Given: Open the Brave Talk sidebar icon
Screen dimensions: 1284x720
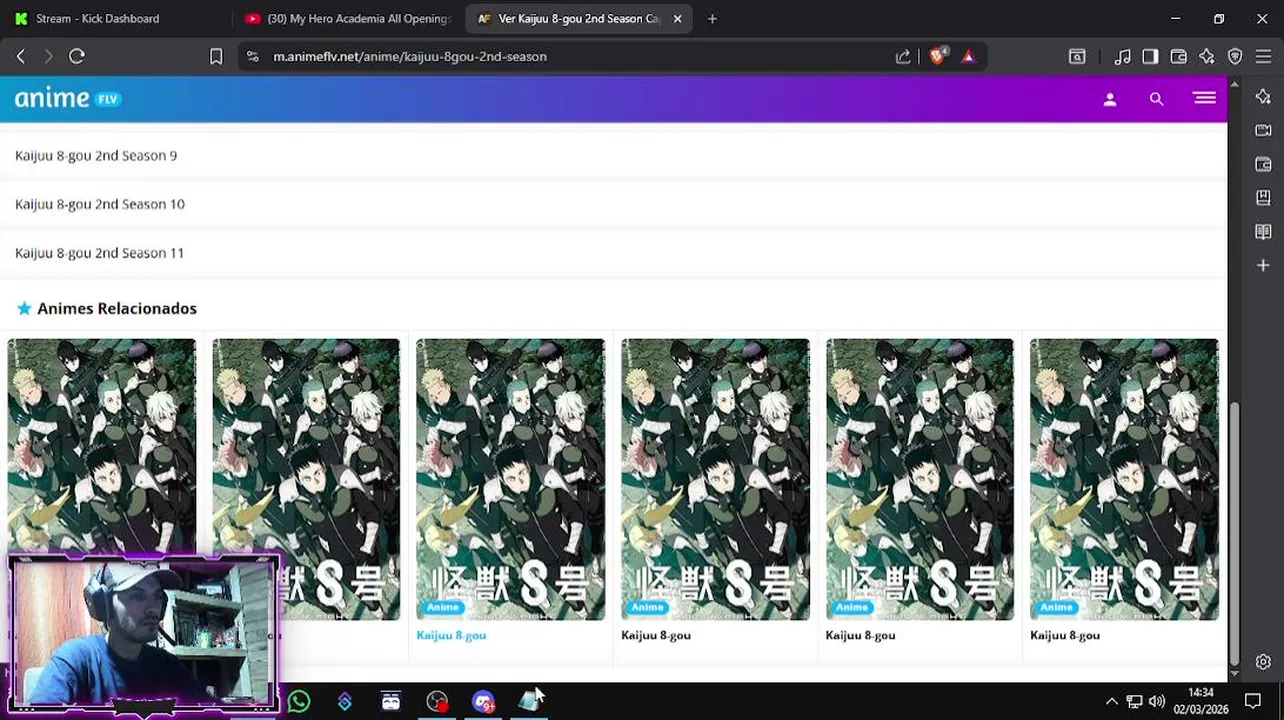Looking at the screenshot, I should click(x=1263, y=130).
